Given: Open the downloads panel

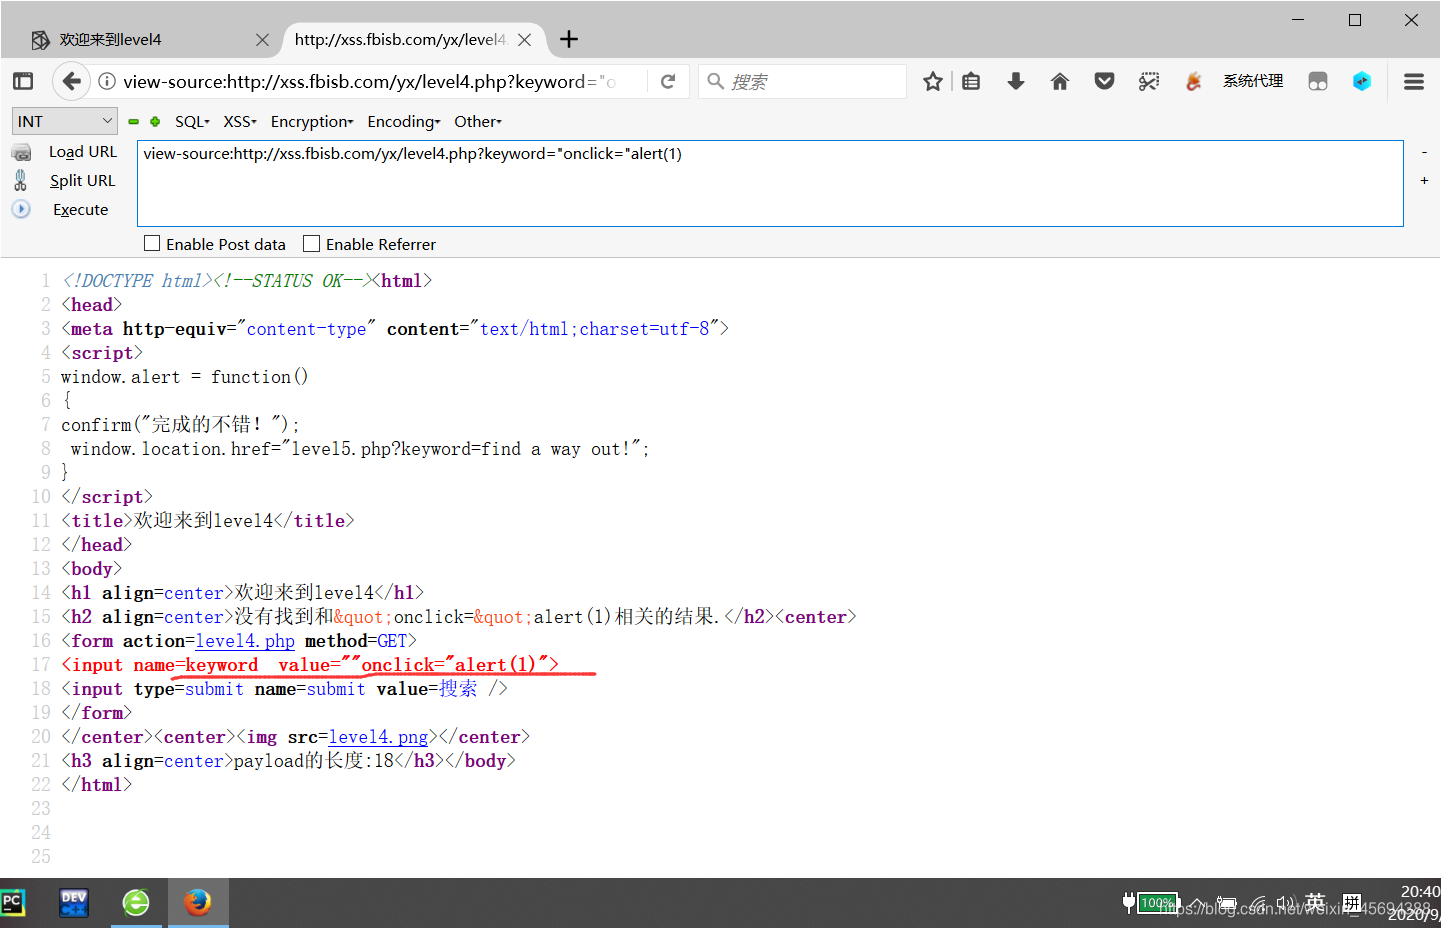Looking at the screenshot, I should point(1016,81).
